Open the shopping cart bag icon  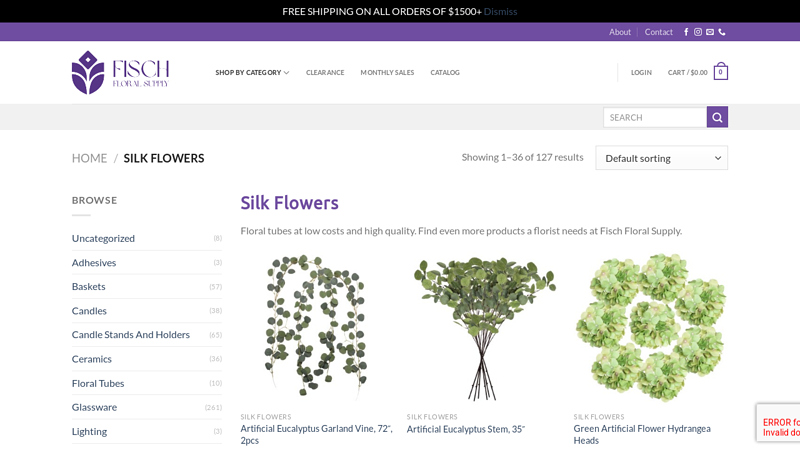pyautogui.click(x=720, y=72)
